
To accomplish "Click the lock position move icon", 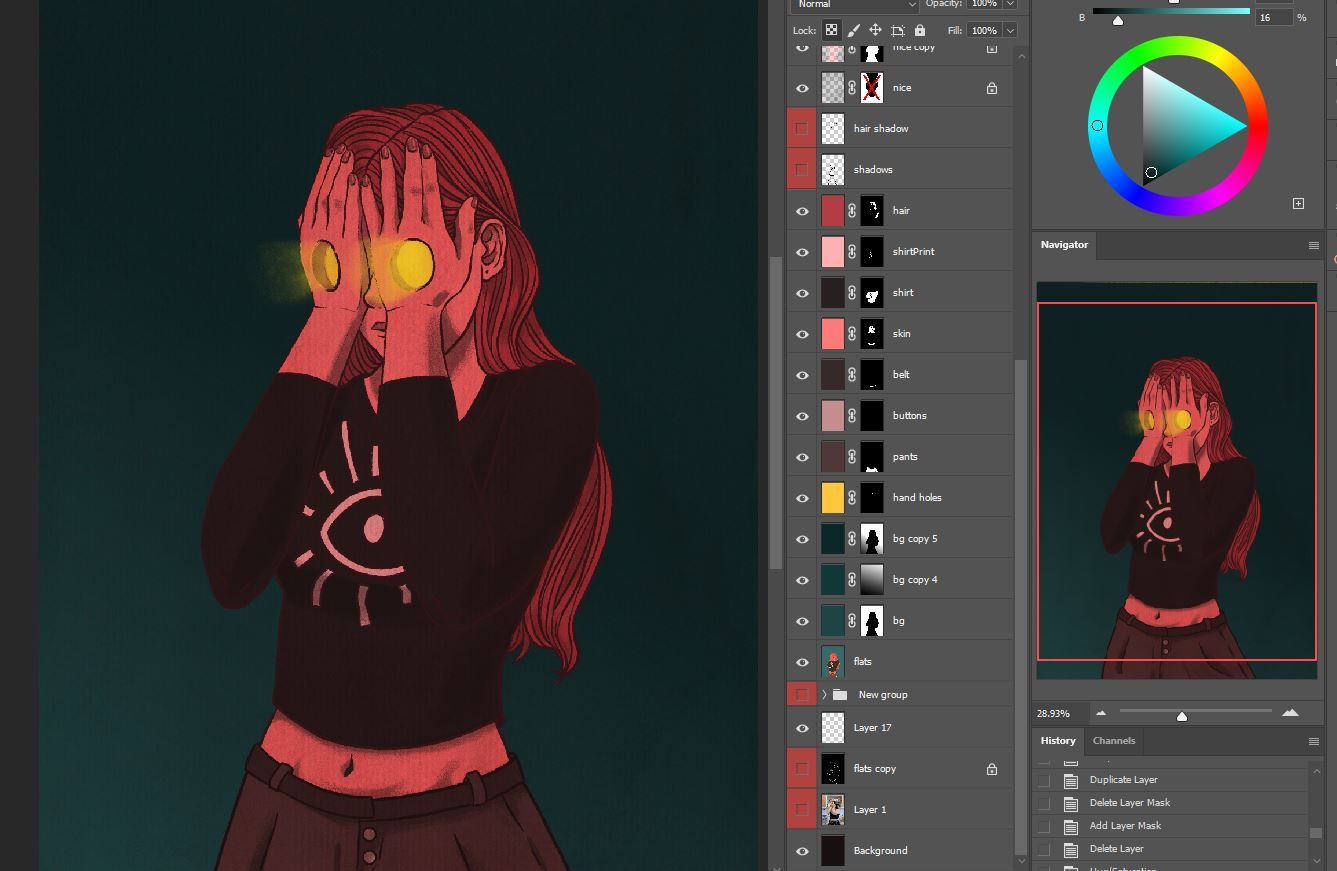I will (875, 30).
